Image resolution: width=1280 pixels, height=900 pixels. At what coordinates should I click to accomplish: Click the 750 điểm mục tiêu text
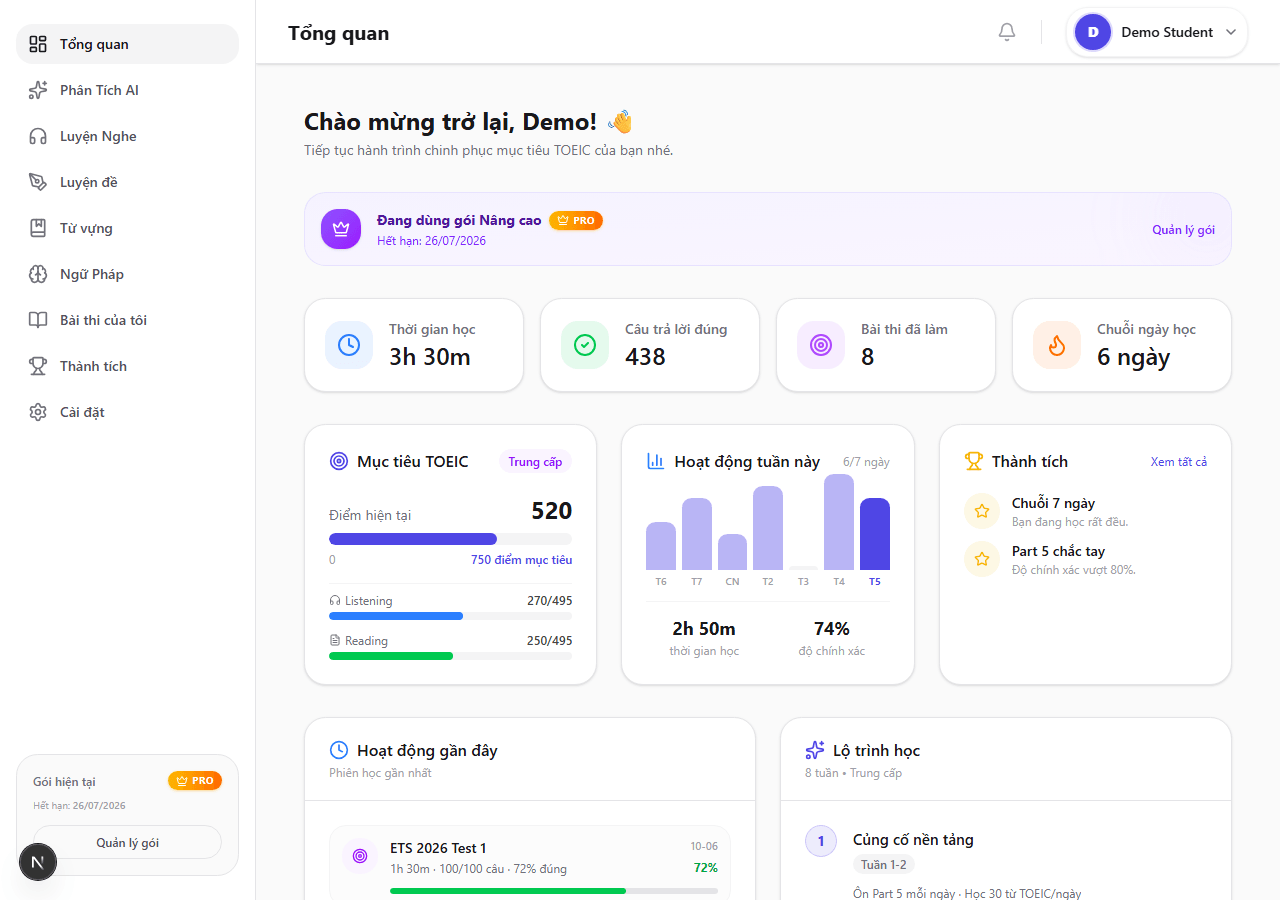tap(522, 560)
